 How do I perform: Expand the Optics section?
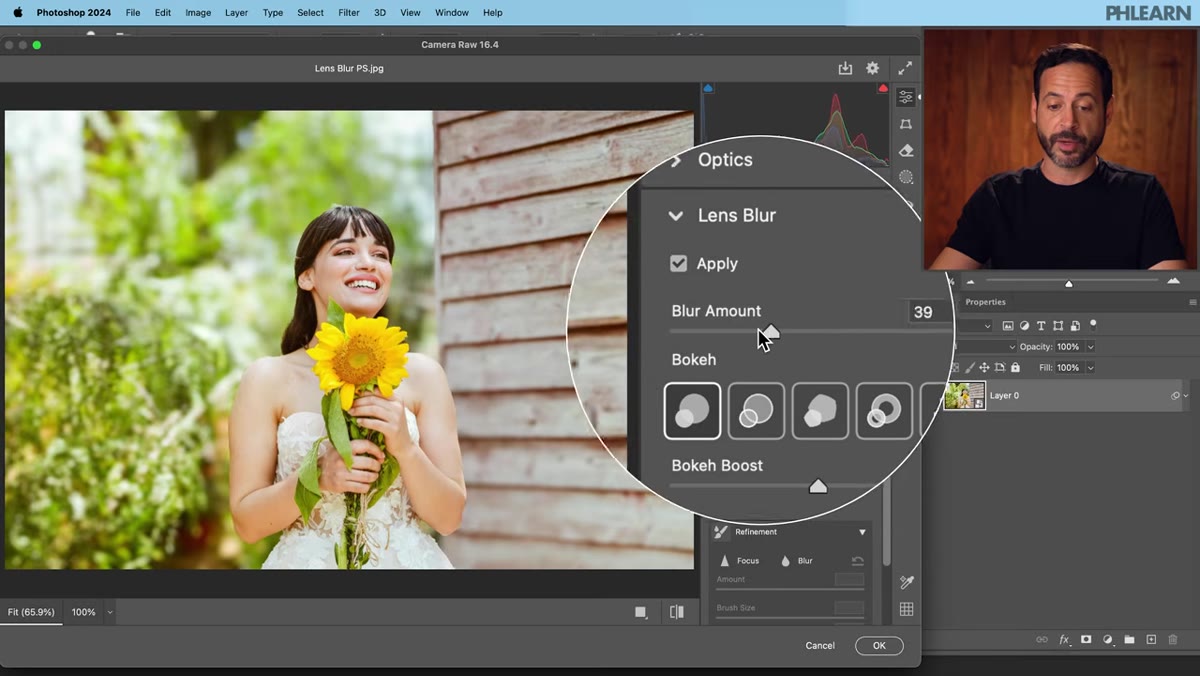click(676, 160)
